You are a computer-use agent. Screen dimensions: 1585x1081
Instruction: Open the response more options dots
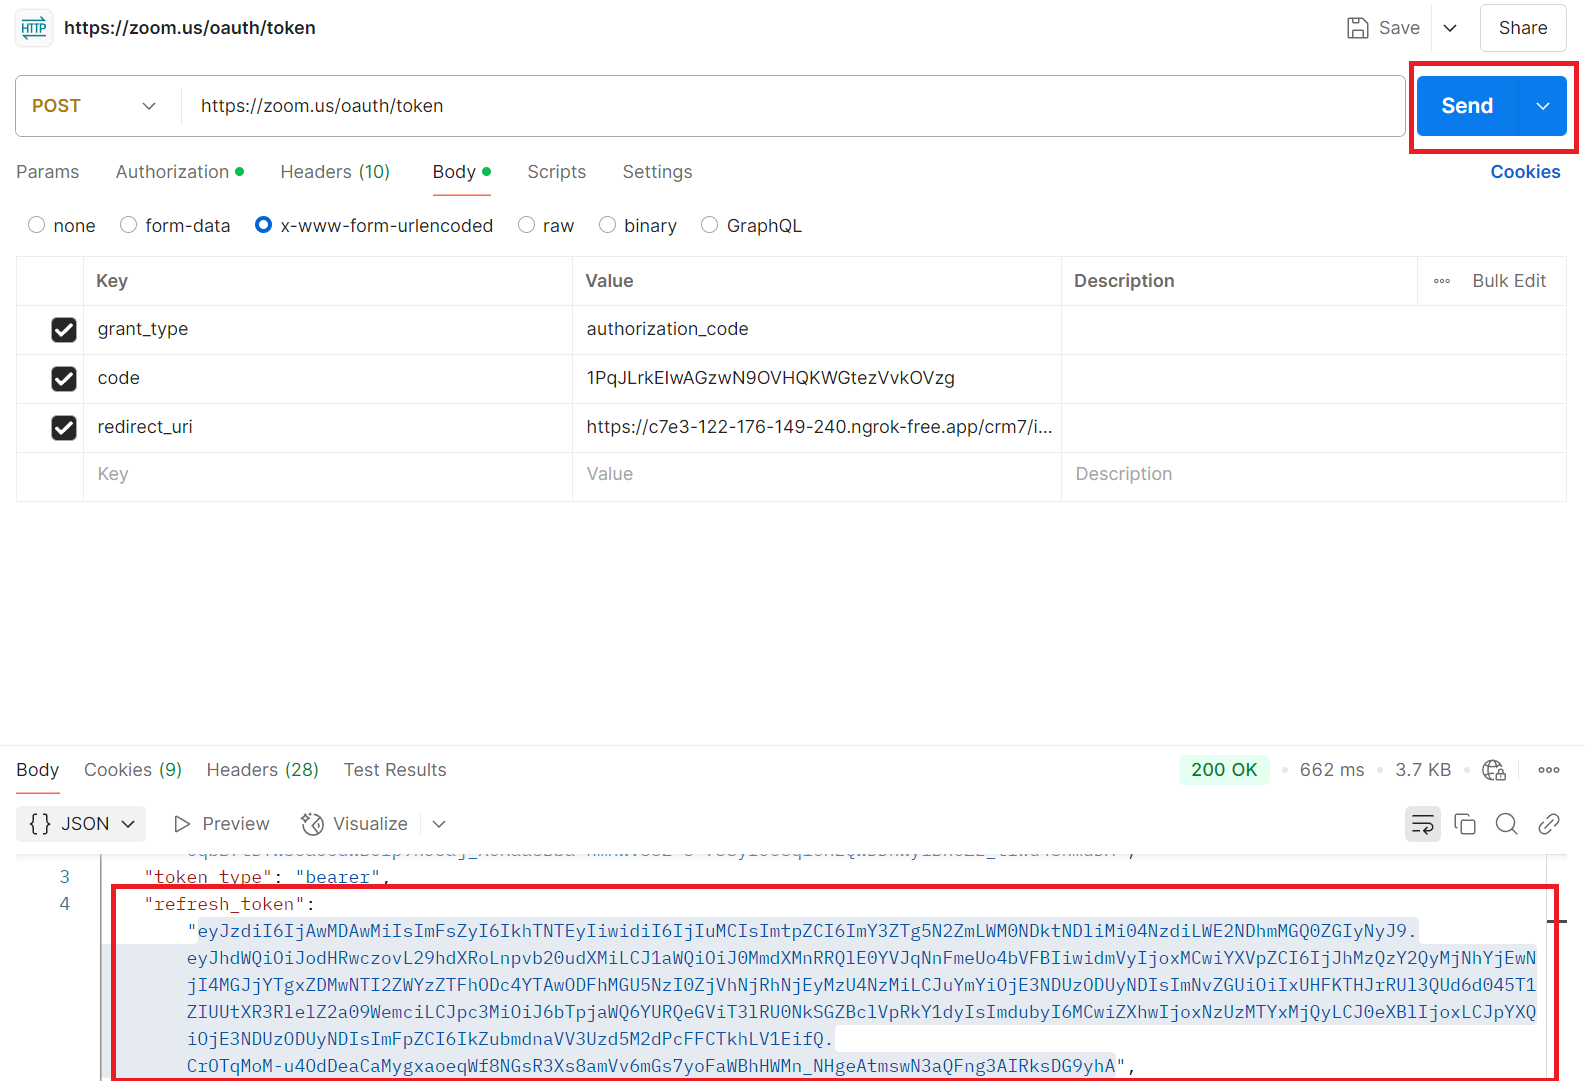[1549, 770]
